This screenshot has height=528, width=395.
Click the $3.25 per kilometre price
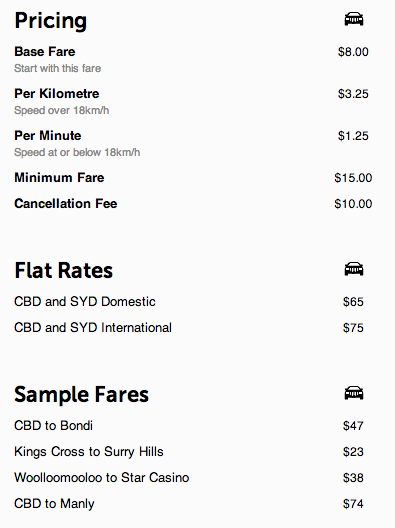(x=353, y=94)
